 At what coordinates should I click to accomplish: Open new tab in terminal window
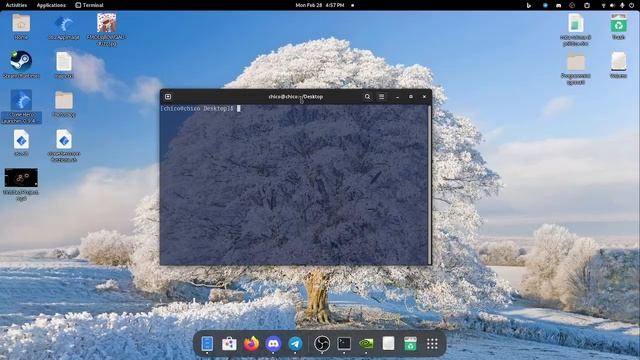coord(168,97)
